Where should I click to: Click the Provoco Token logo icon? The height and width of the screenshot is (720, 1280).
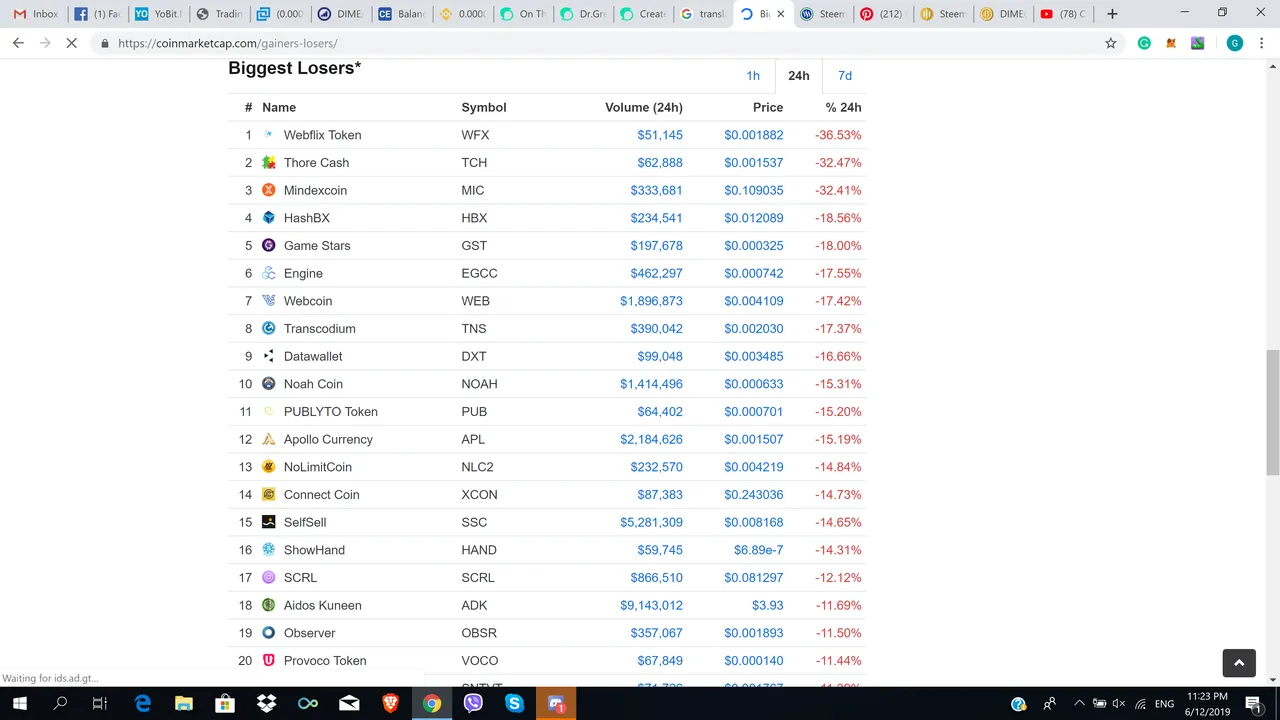[x=268, y=660]
